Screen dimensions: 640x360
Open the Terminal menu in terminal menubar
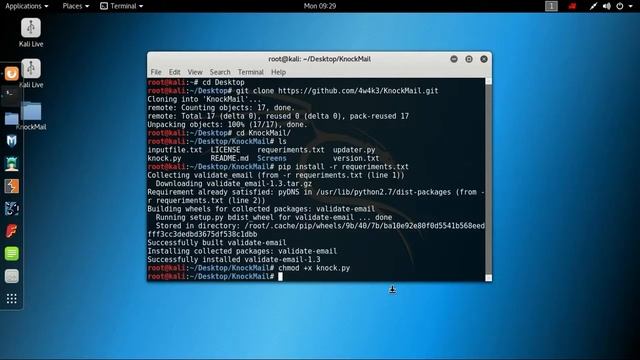pyautogui.click(x=251, y=72)
